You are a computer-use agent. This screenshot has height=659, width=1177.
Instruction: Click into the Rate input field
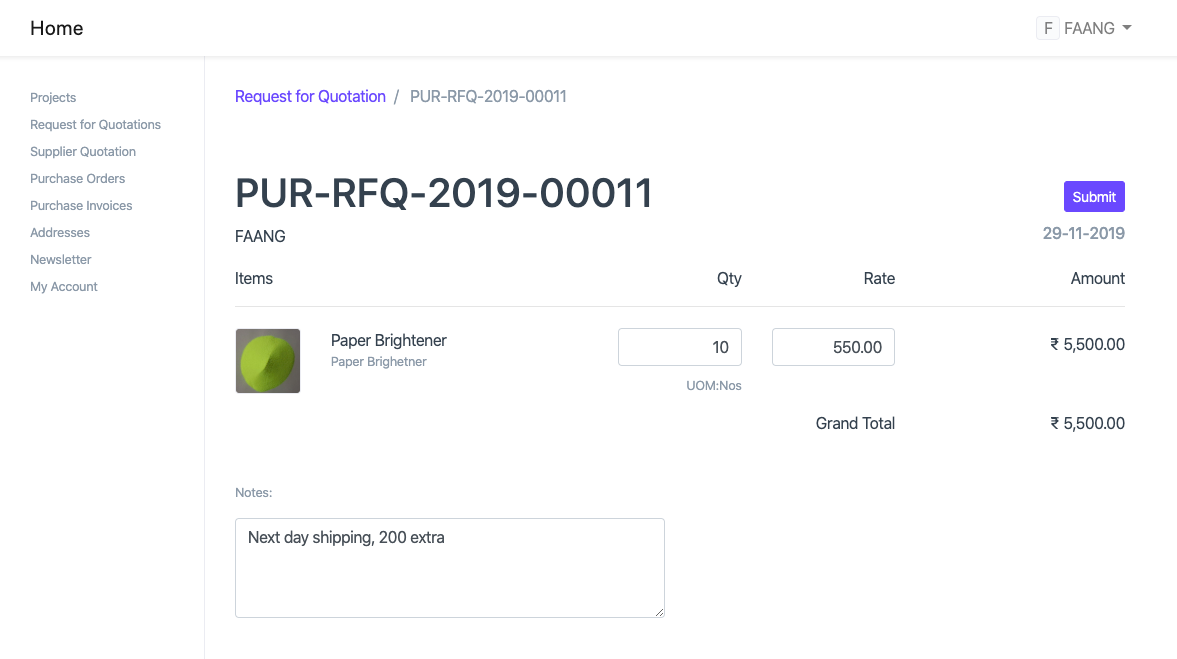(x=833, y=347)
